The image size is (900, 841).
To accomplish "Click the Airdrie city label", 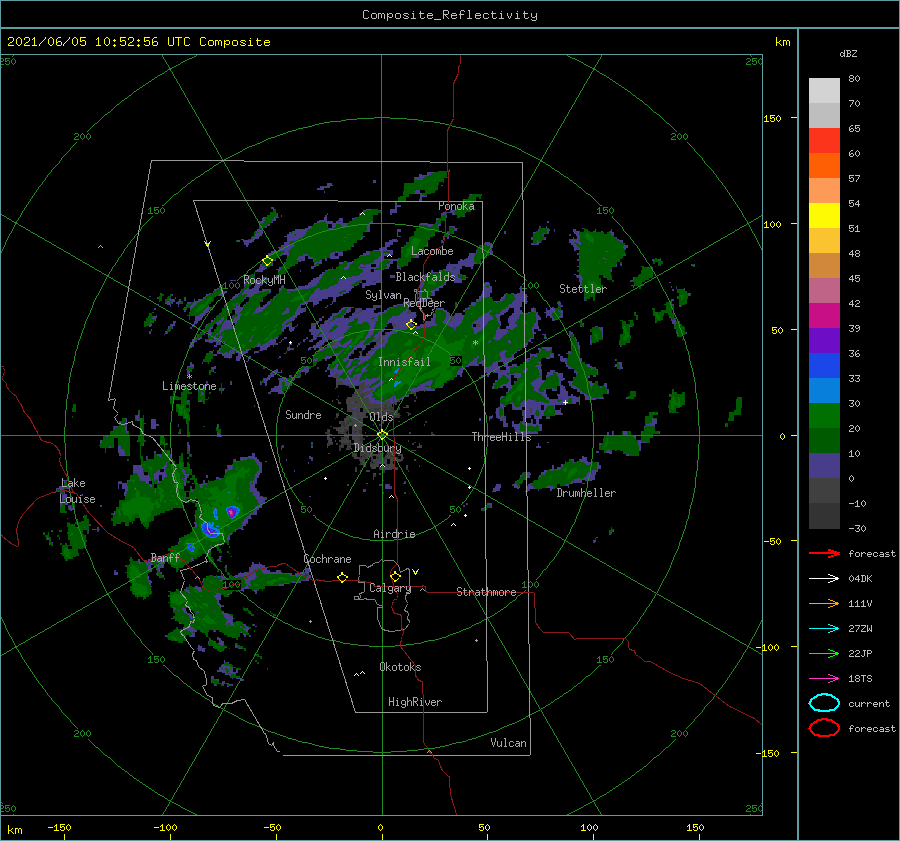I will [394, 534].
